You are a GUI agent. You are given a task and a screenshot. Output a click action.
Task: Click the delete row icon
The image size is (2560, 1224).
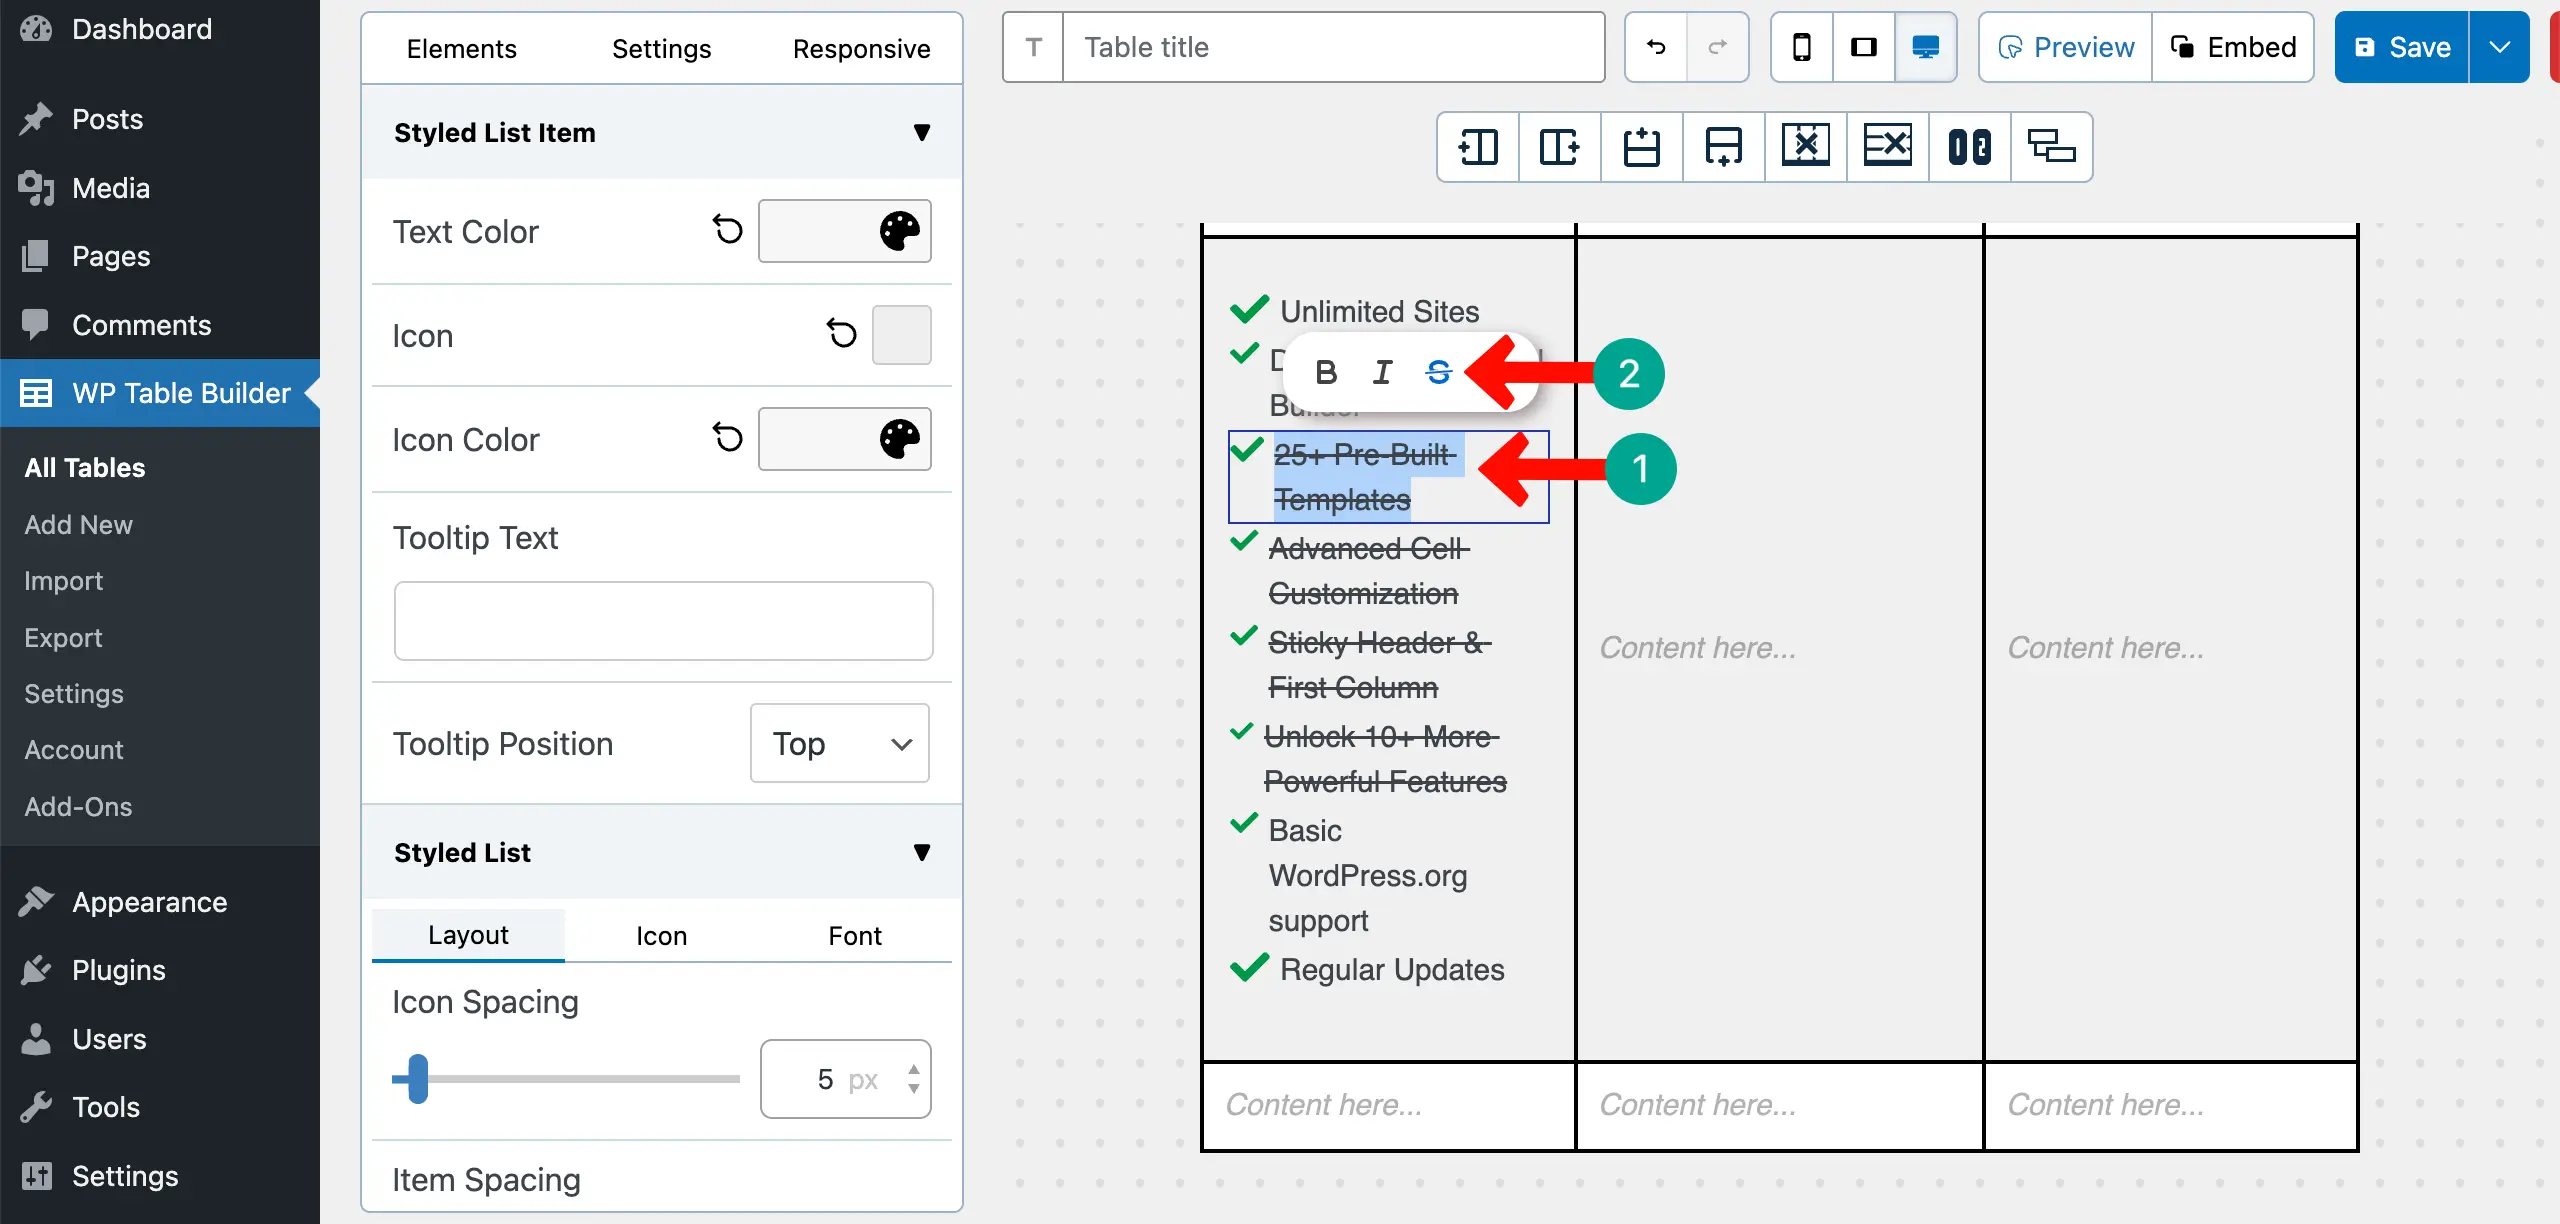click(1887, 147)
